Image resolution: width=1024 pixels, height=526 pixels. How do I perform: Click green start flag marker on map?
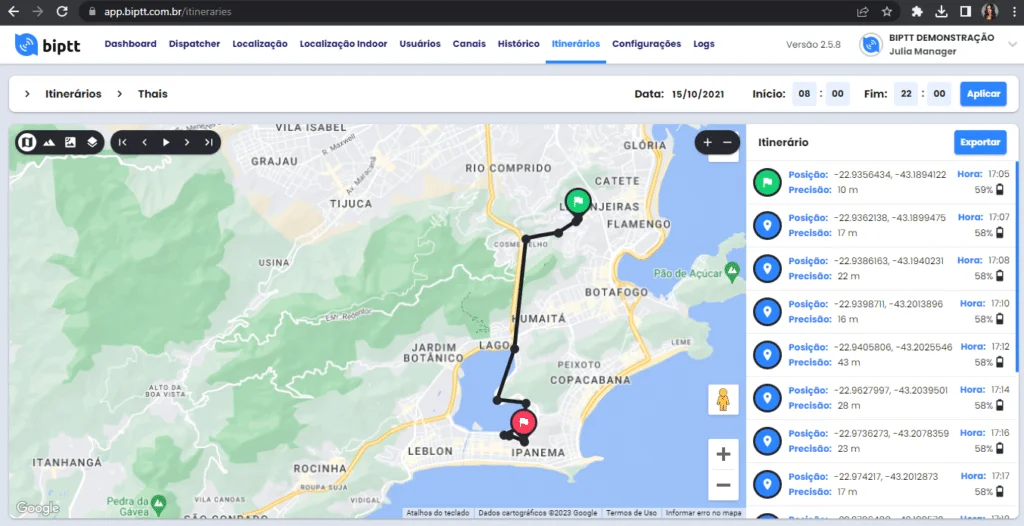578,201
